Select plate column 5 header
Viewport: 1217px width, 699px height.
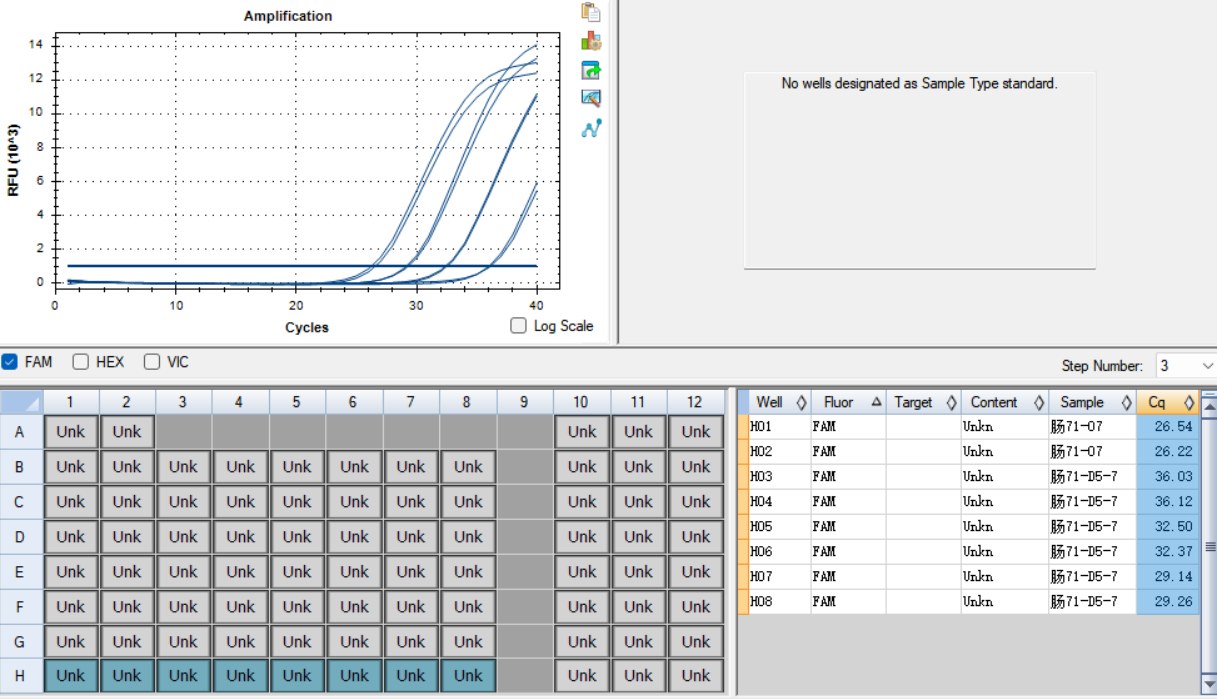[297, 402]
